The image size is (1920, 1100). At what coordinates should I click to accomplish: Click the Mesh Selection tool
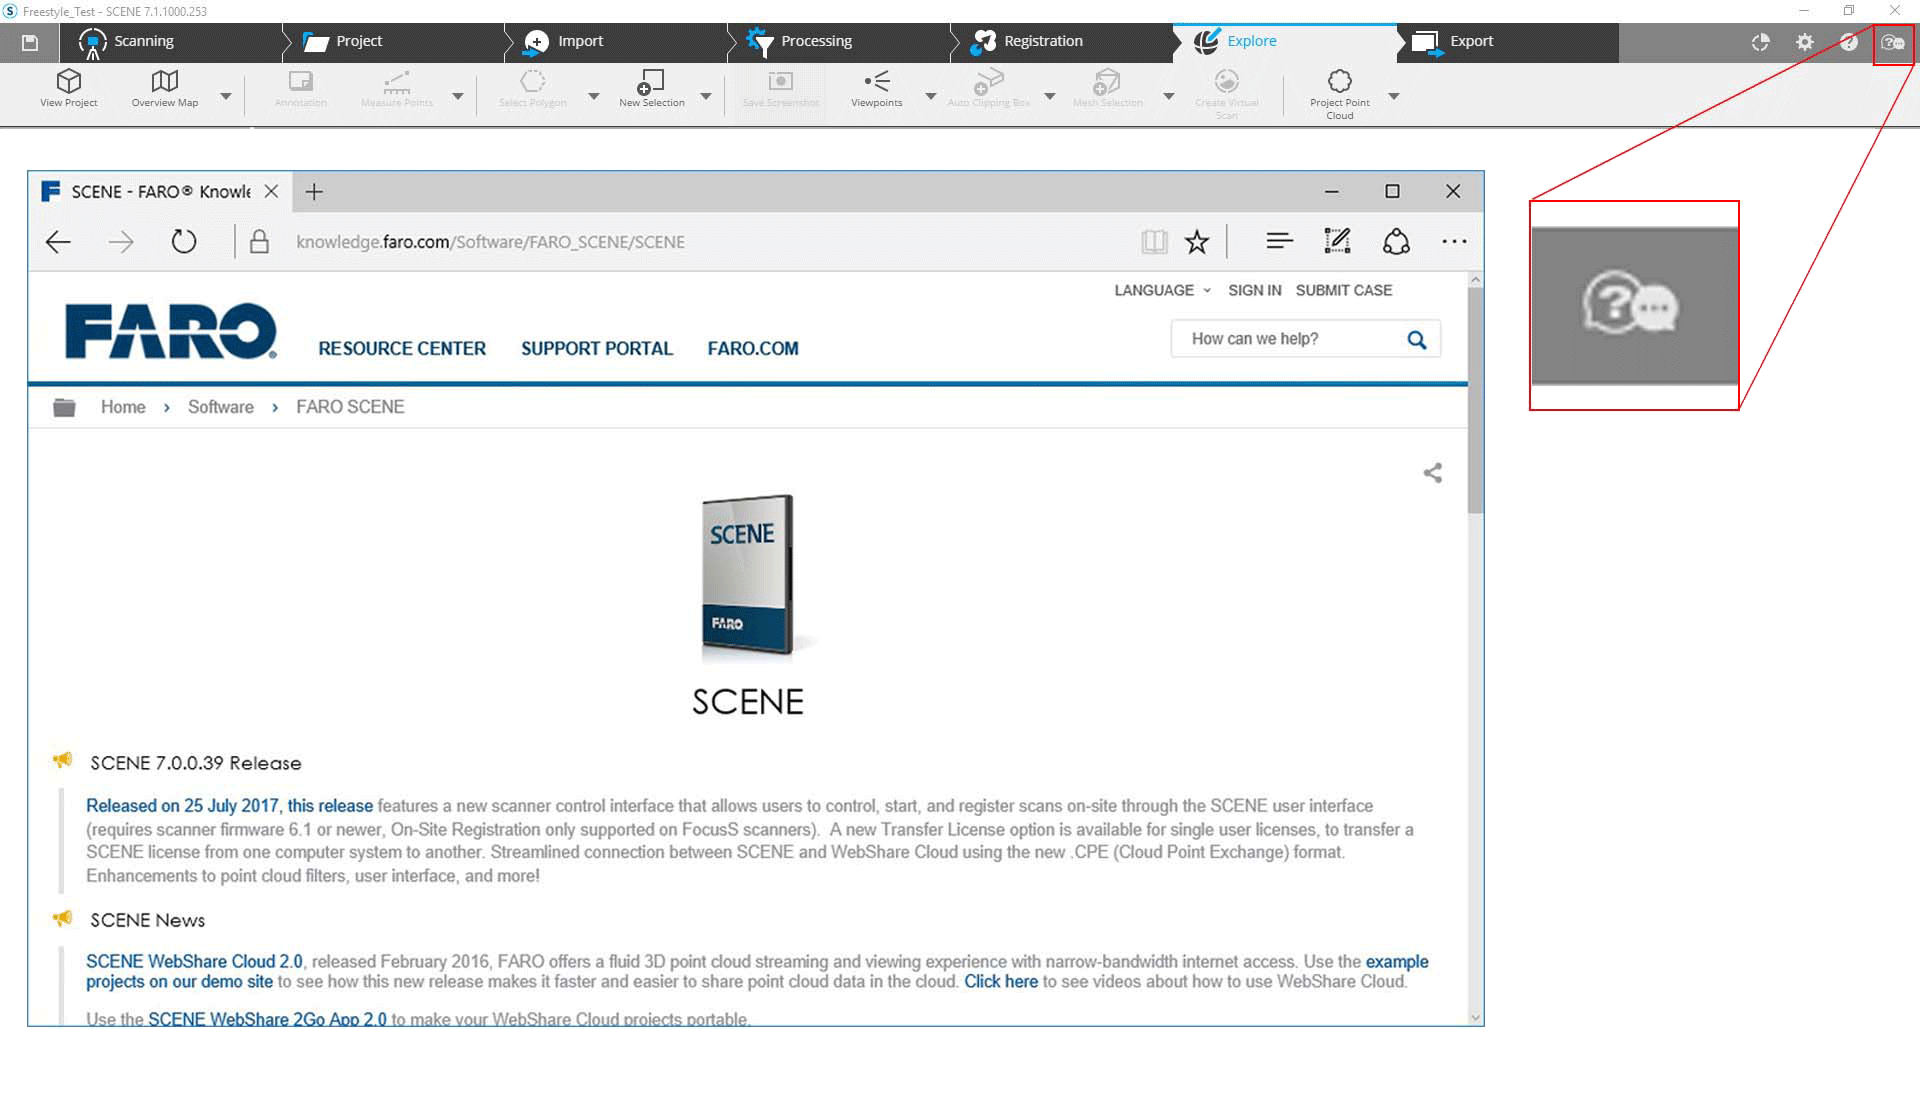pyautogui.click(x=1108, y=88)
